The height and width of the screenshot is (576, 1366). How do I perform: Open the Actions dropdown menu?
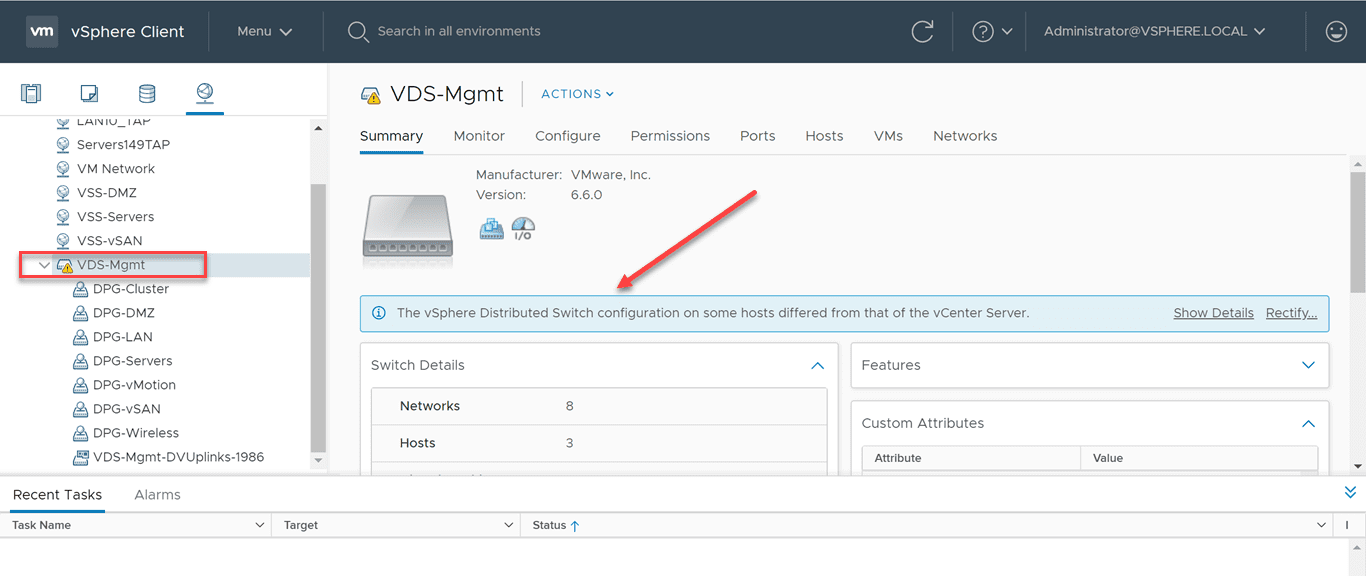point(577,94)
